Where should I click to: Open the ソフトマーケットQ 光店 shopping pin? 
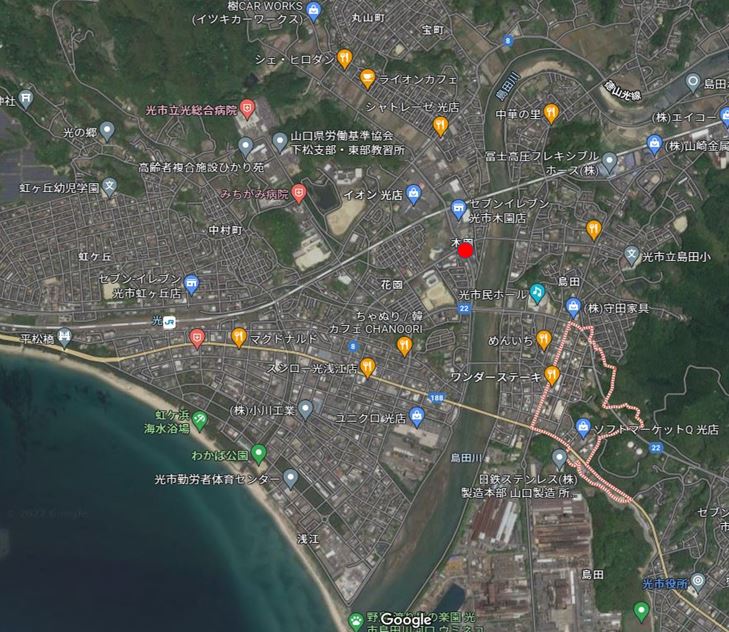(582, 428)
